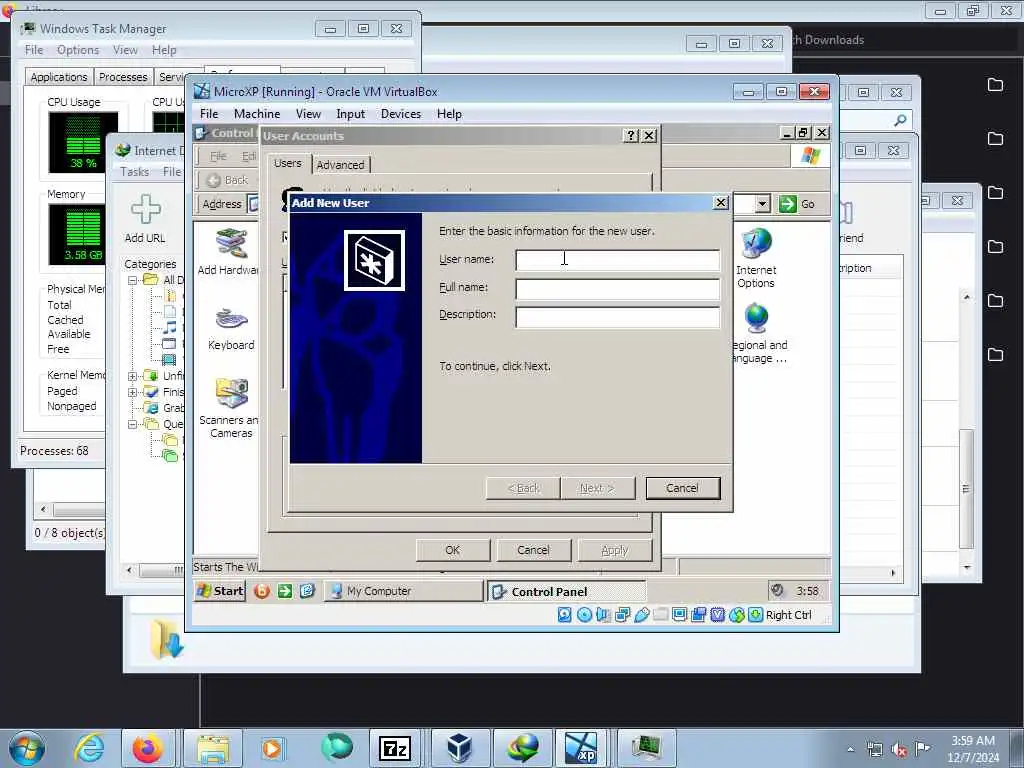Click the help question mark in User Accounts
1024x768 pixels.
pos(630,135)
